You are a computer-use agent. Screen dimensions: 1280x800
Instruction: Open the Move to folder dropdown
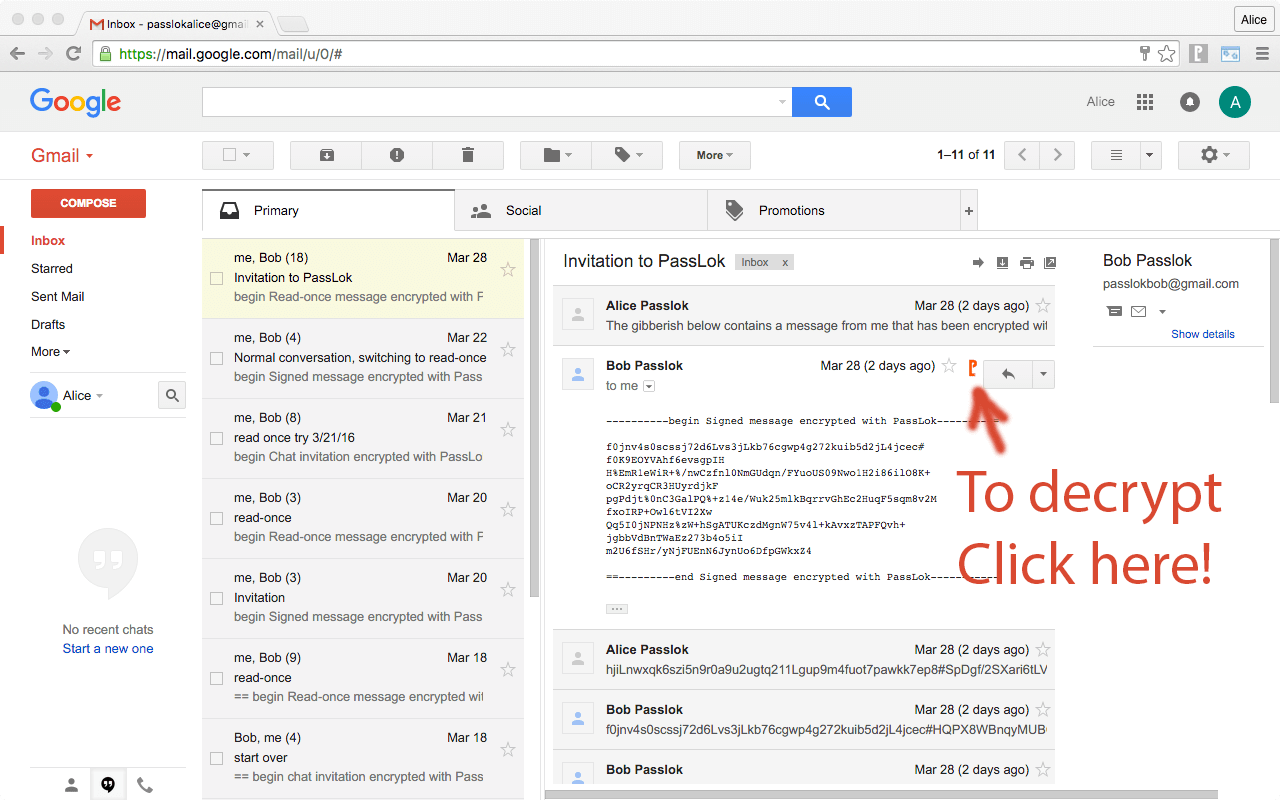tap(556, 155)
